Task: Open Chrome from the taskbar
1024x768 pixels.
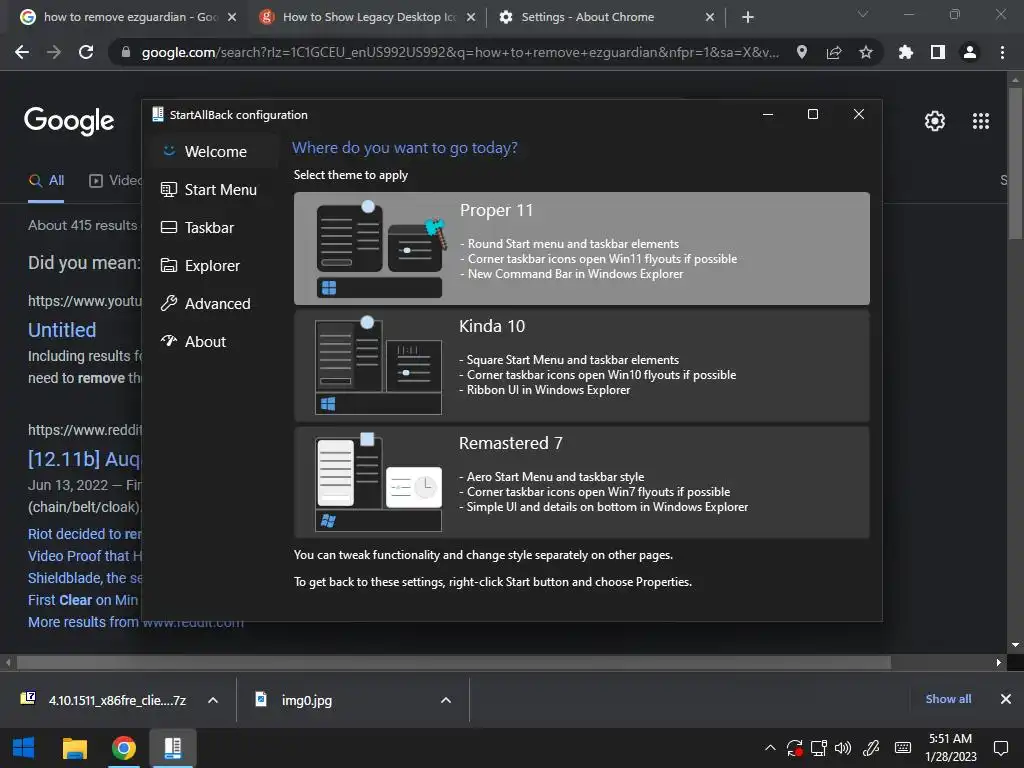Action: 123,748
